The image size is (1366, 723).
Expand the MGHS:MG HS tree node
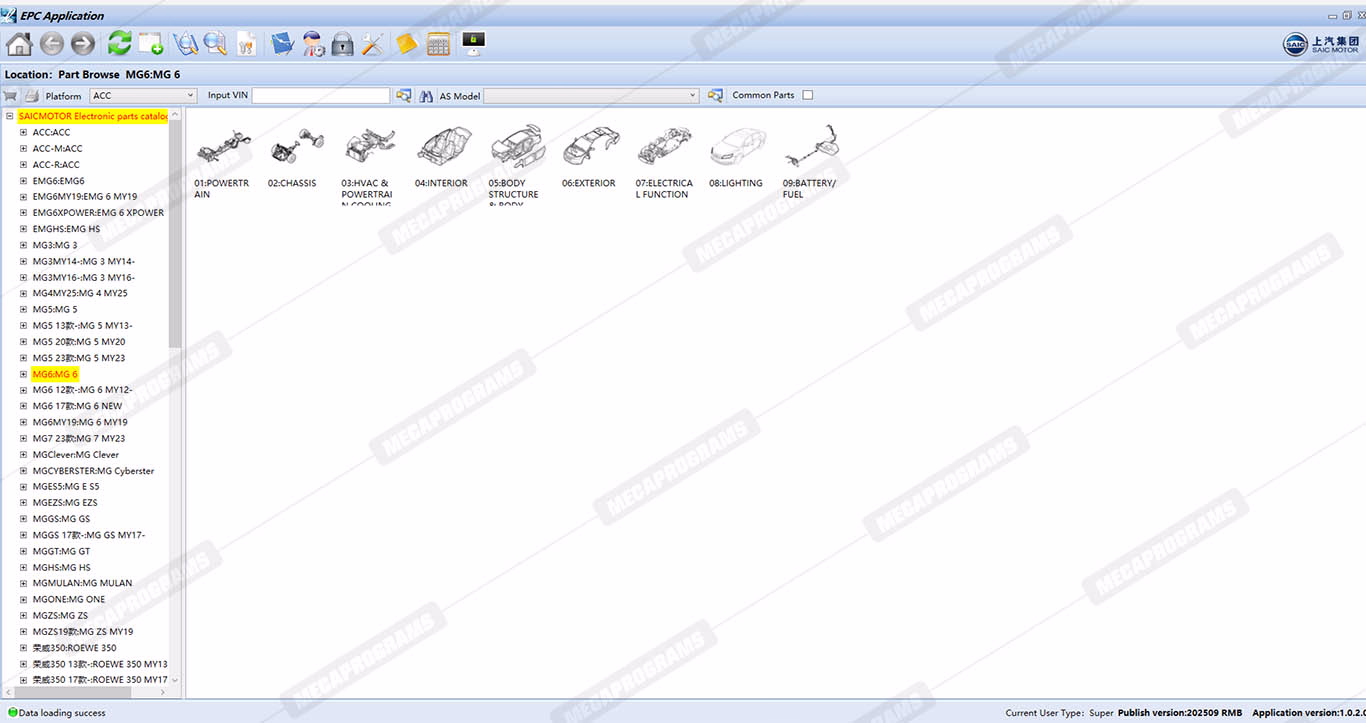[24, 567]
